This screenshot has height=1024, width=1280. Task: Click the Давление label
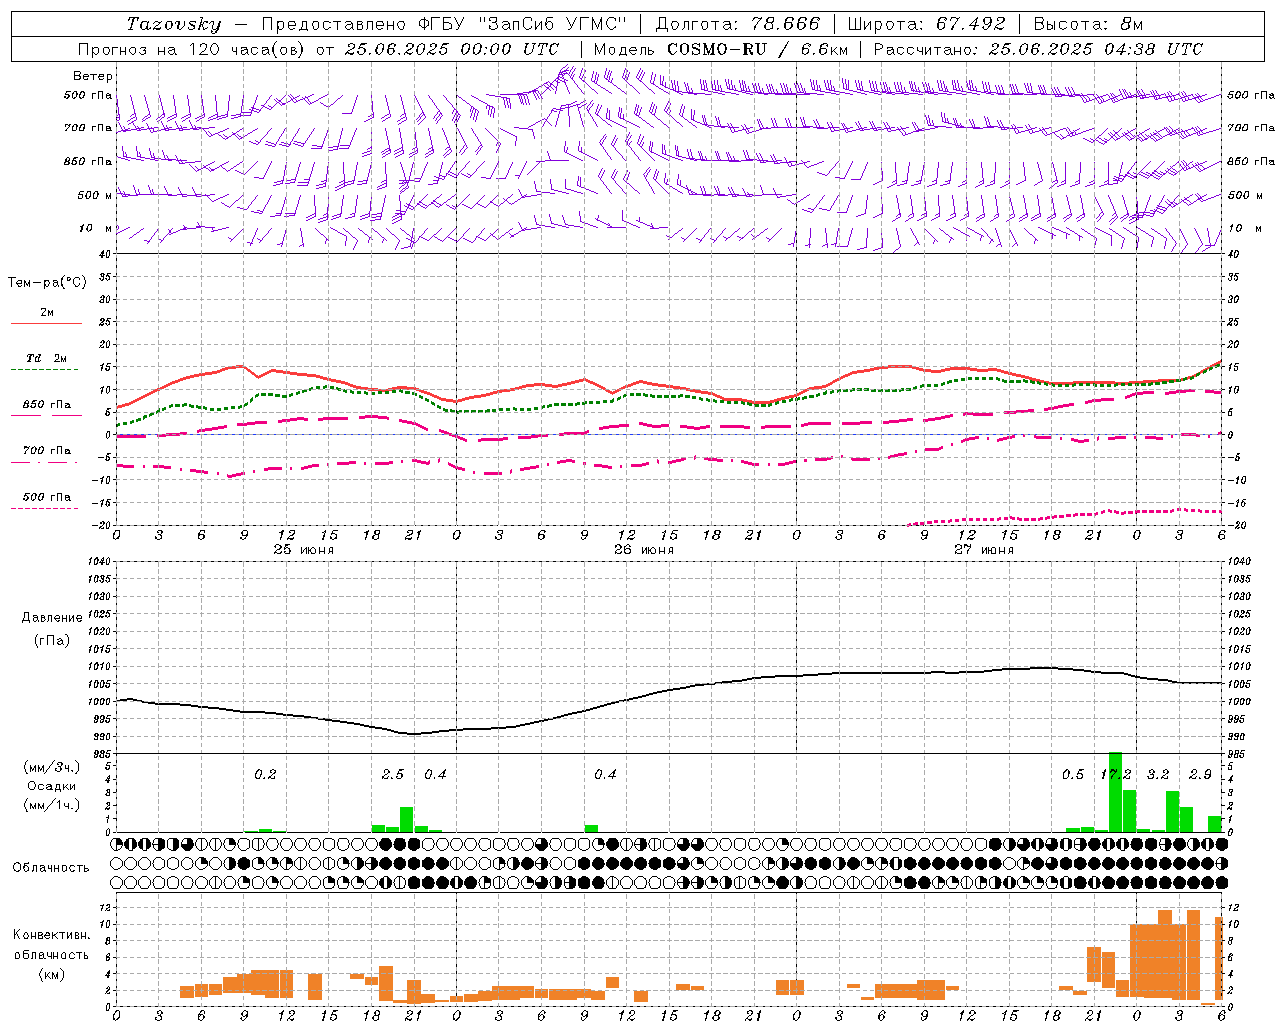click(x=52, y=618)
